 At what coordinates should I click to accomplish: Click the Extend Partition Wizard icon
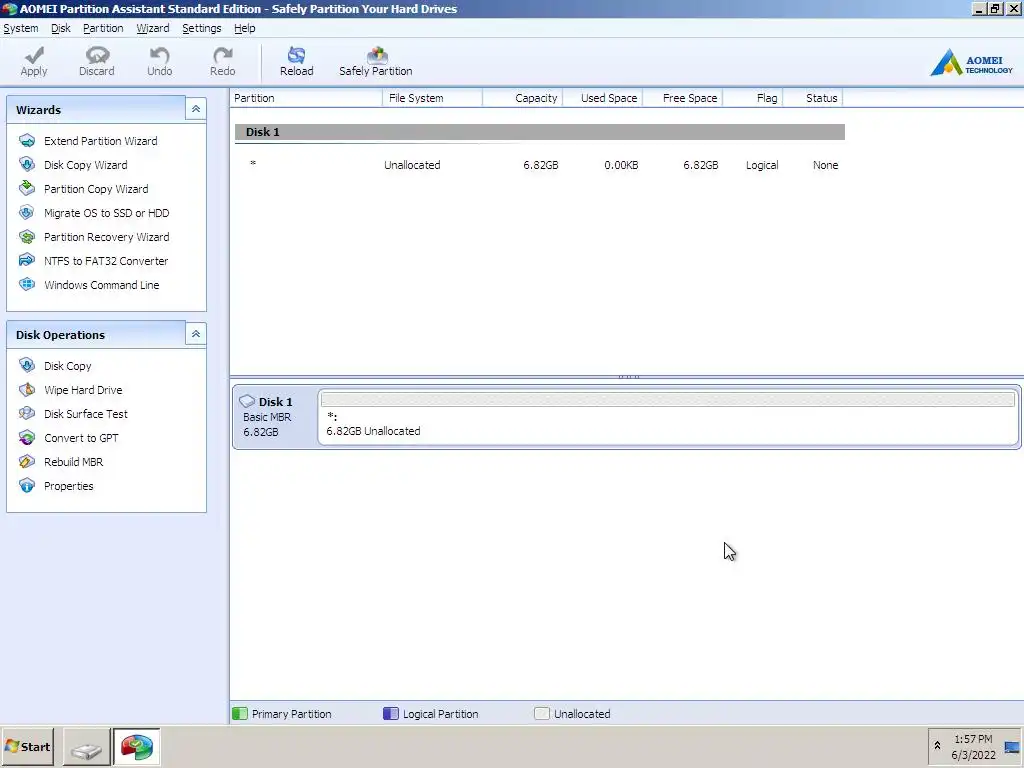pyautogui.click(x=27, y=141)
